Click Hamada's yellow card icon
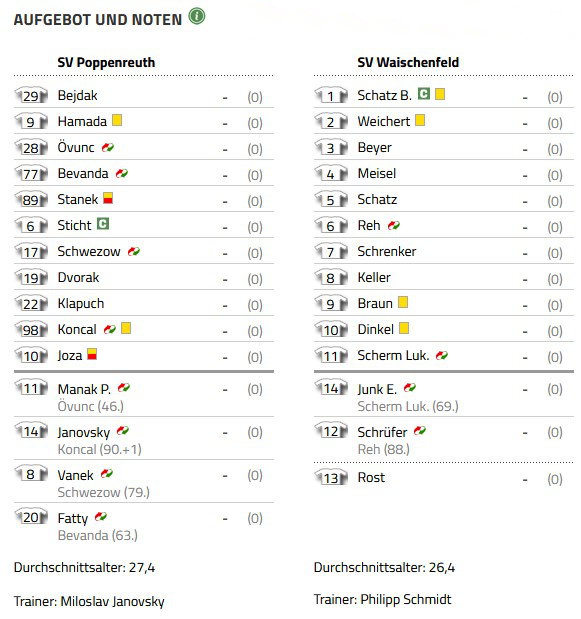This screenshot has height=619, width=581. tap(117, 120)
